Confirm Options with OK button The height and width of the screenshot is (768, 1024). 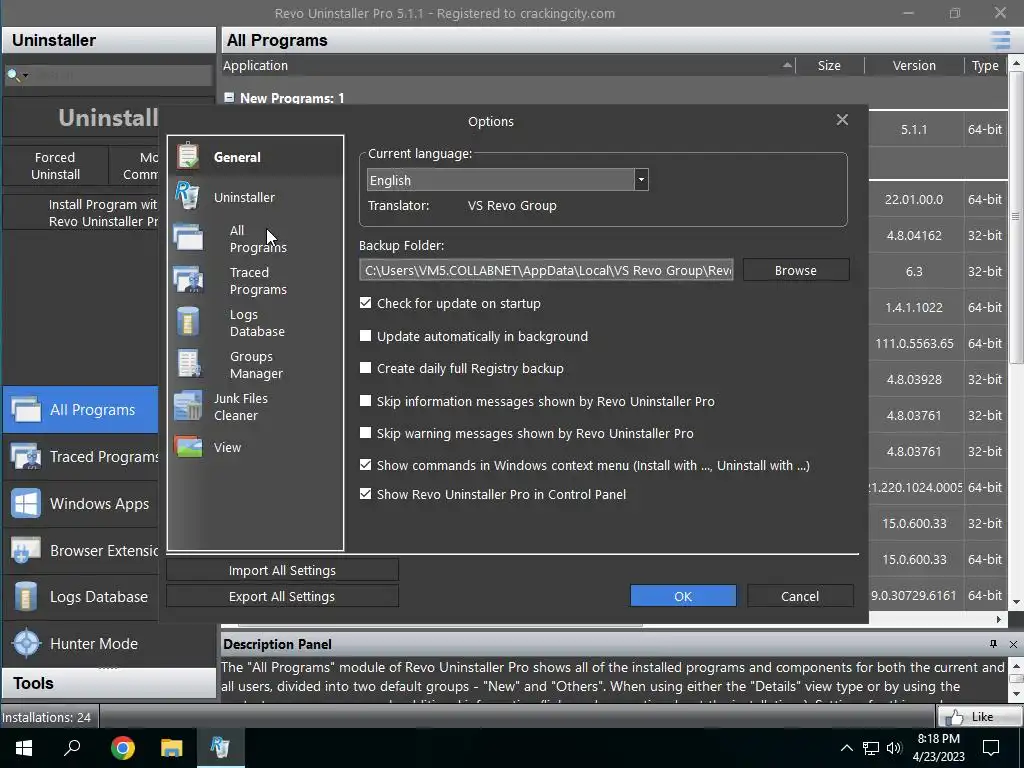tap(683, 596)
